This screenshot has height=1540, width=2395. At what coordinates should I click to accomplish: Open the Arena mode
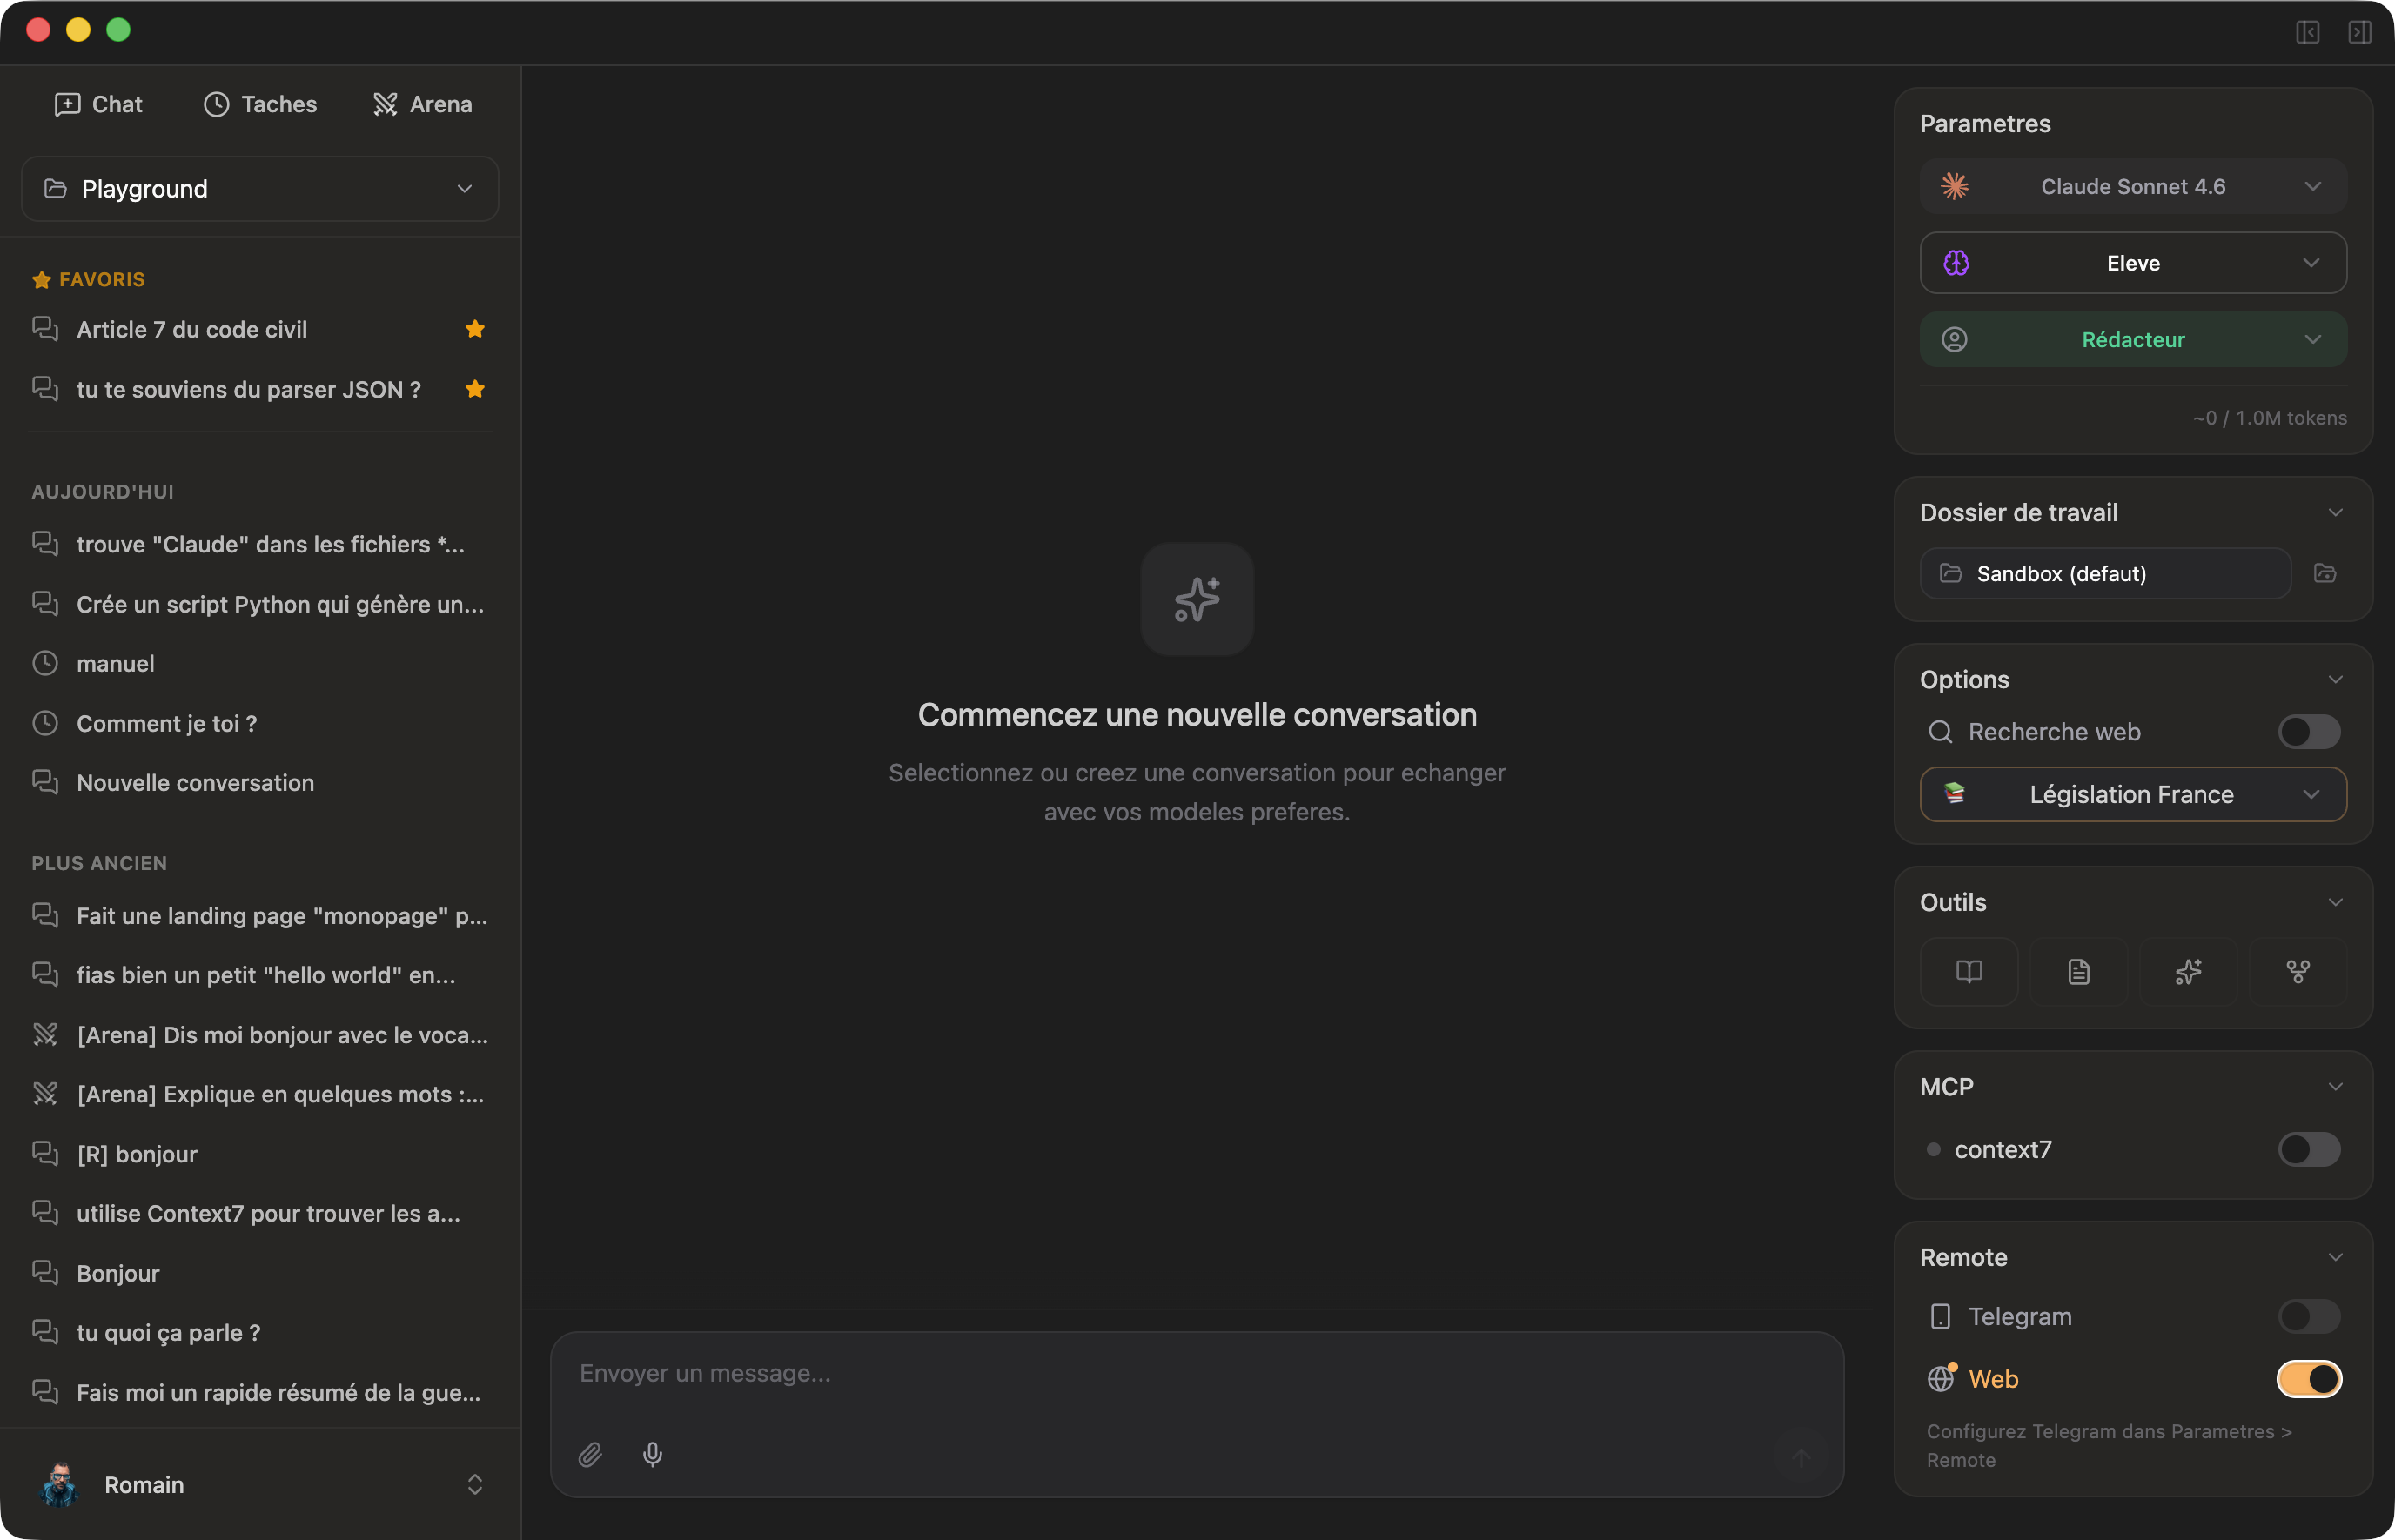422,103
